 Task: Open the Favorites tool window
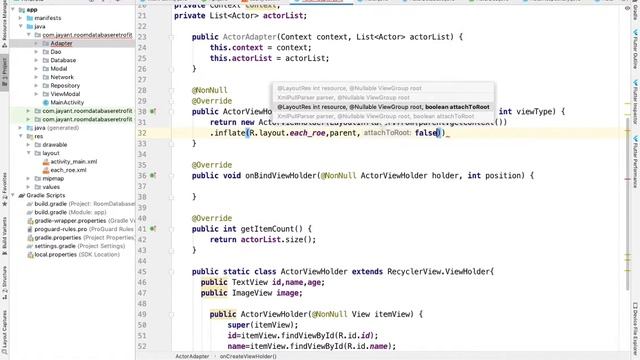(4, 189)
